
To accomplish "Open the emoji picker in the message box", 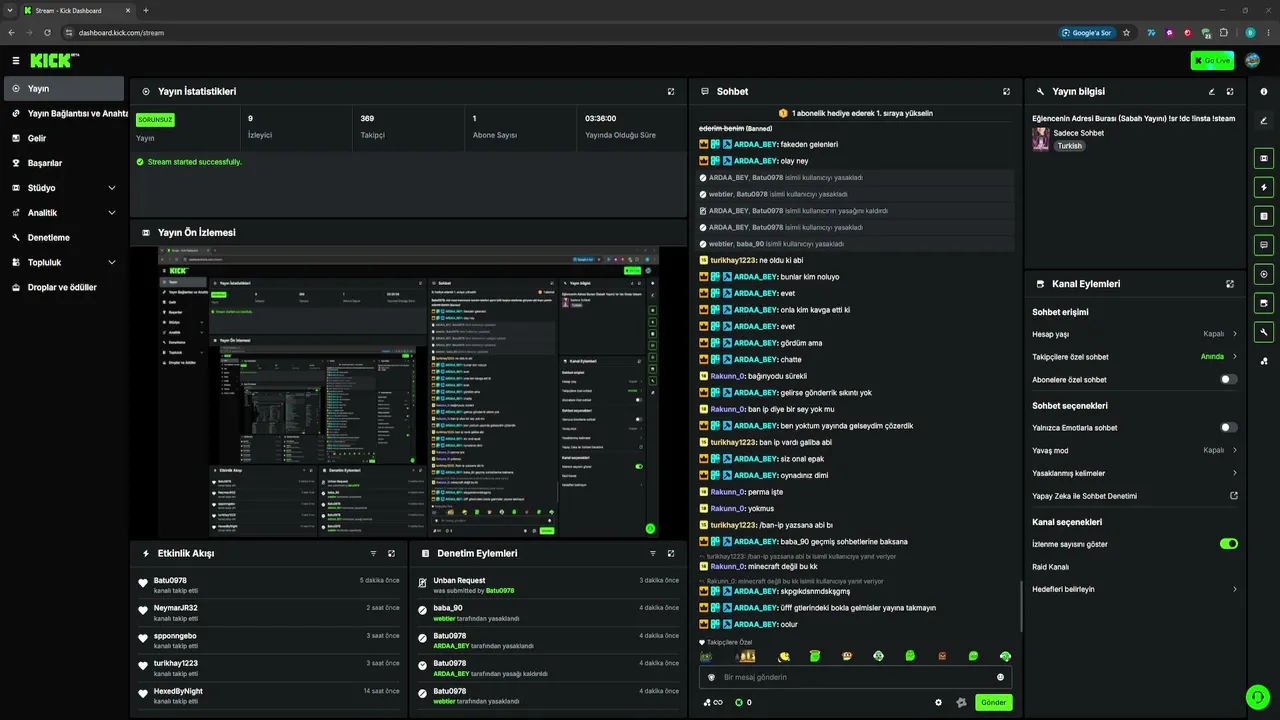I will coord(1000,677).
